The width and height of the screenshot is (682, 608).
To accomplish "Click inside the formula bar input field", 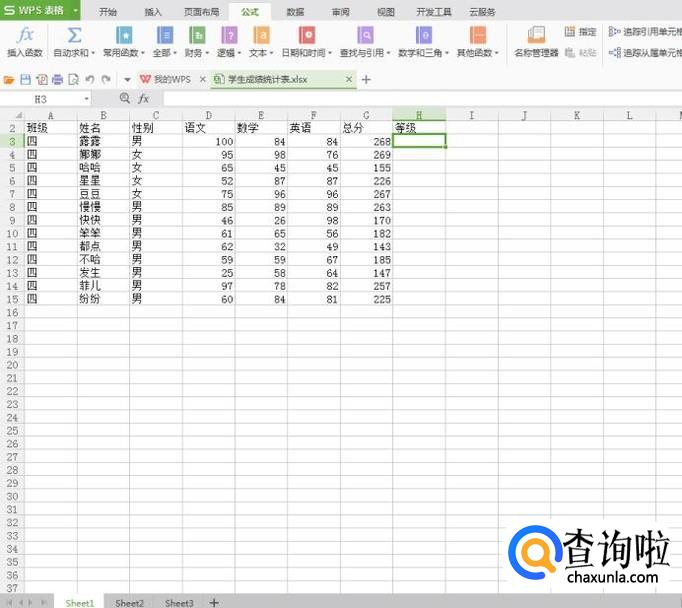I will [x=422, y=99].
